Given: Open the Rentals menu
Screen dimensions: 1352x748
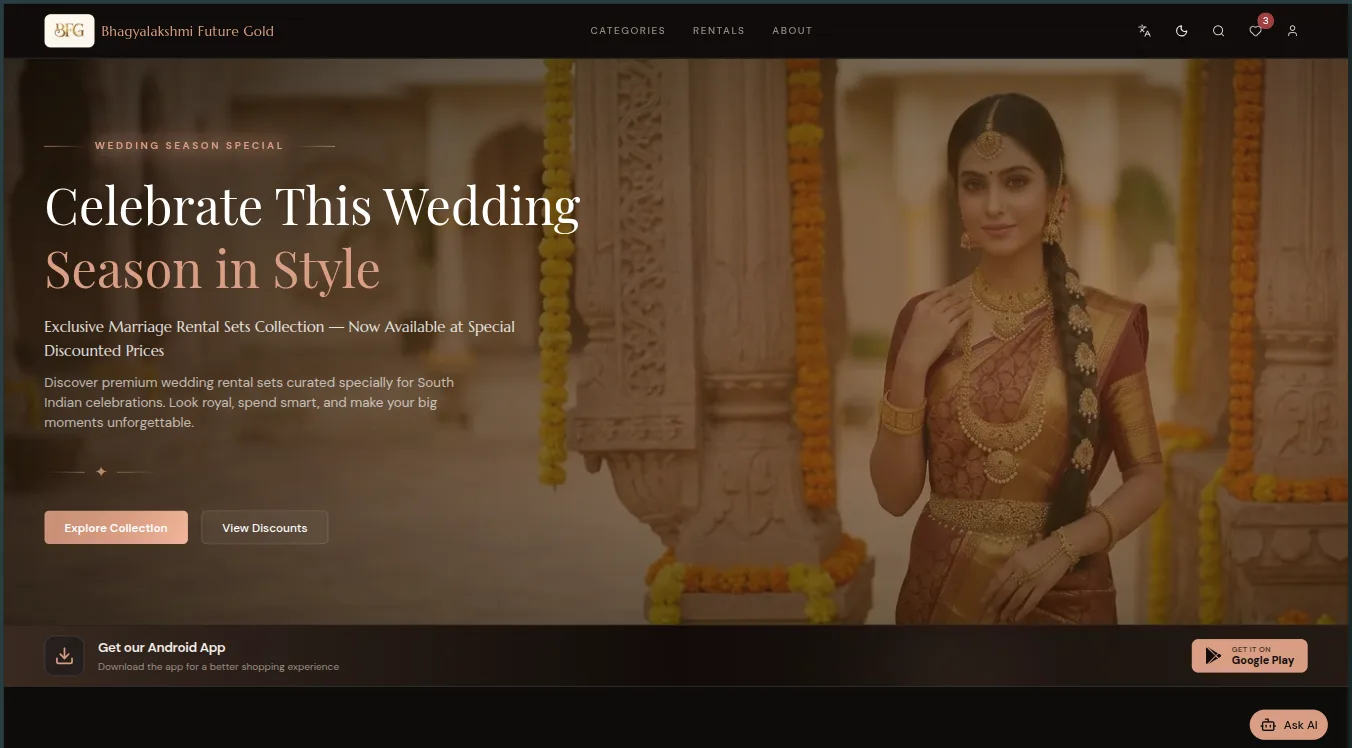Looking at the screenshot, I should [718, 31].
